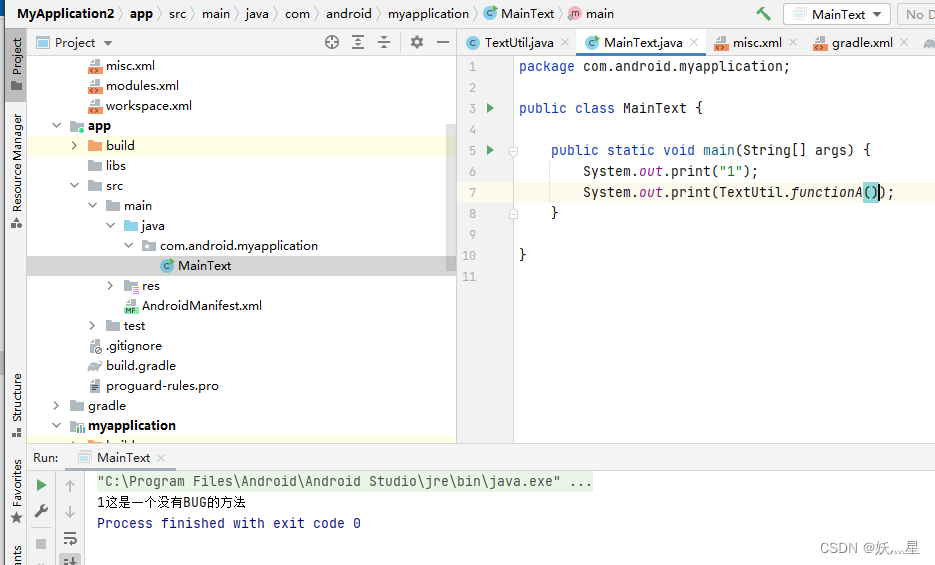Collapse the java source folder

pos(110,225)
